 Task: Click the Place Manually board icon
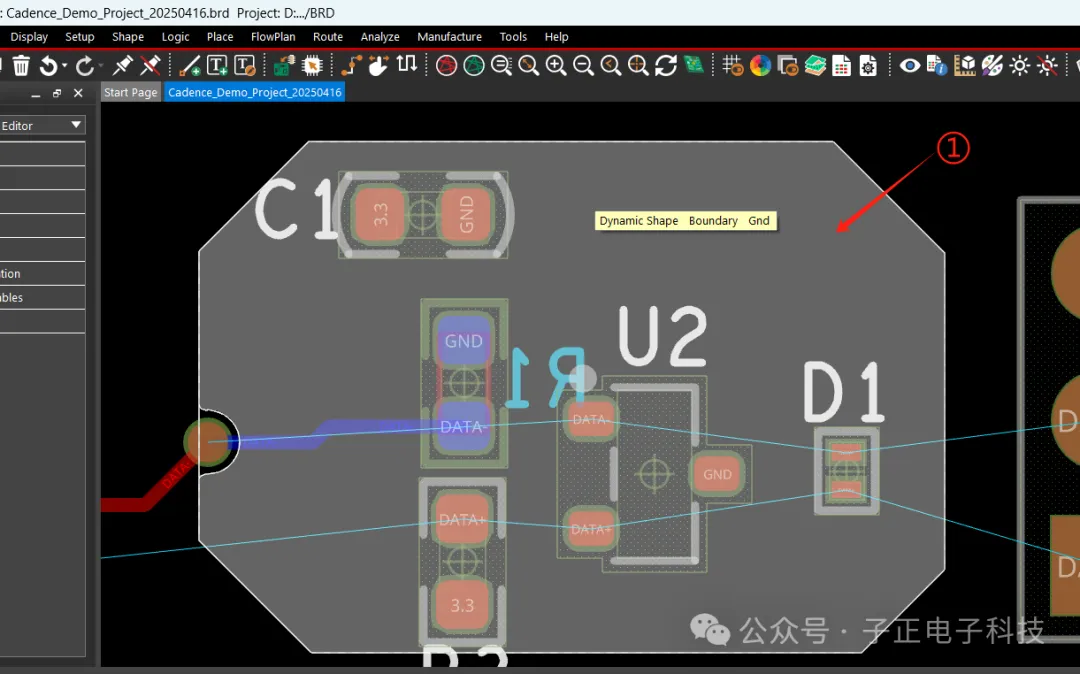click(284, 65)
